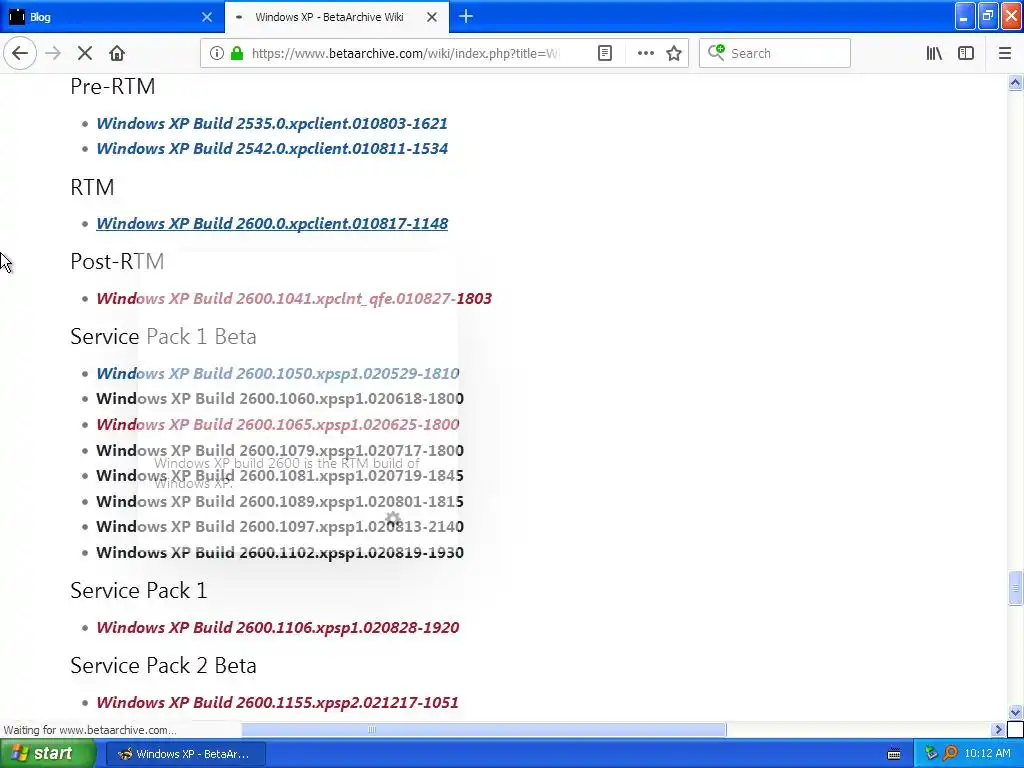Show site information icon in address bar
Image resolution: width=1024 pixels, height=768 pixels.
(217, 54)
